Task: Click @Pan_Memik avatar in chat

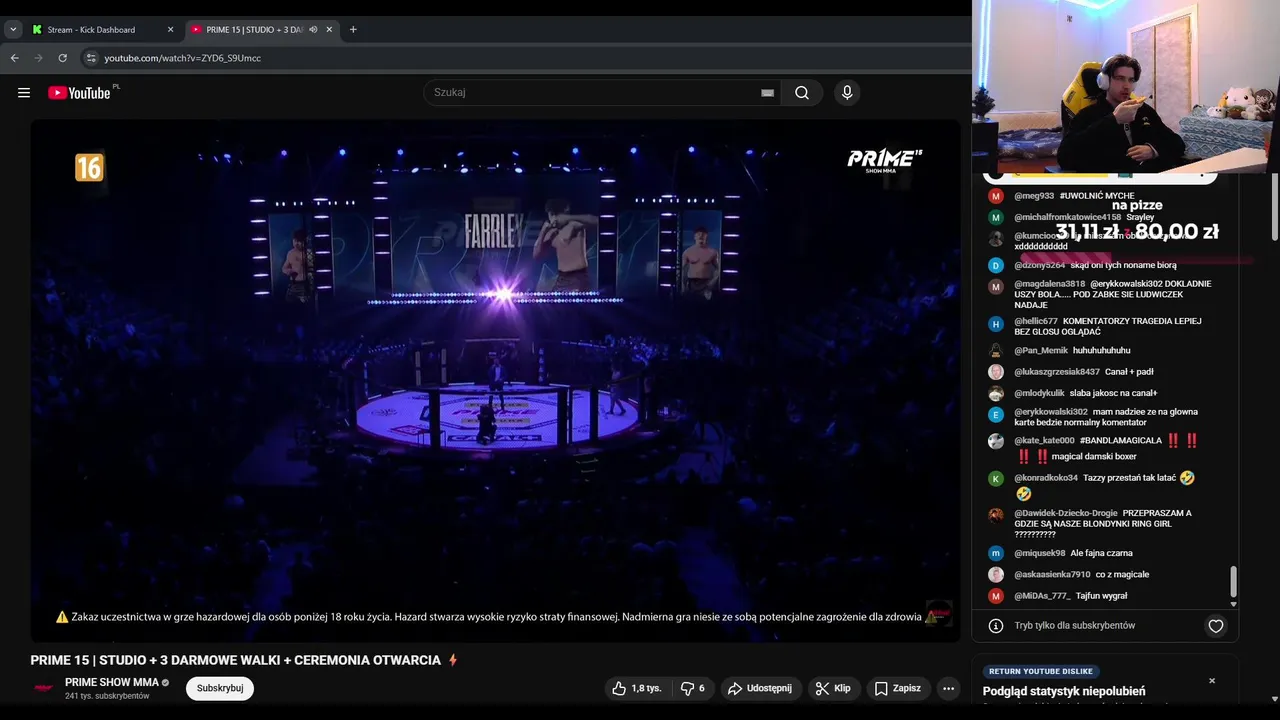Action: (x=996, y=351)
